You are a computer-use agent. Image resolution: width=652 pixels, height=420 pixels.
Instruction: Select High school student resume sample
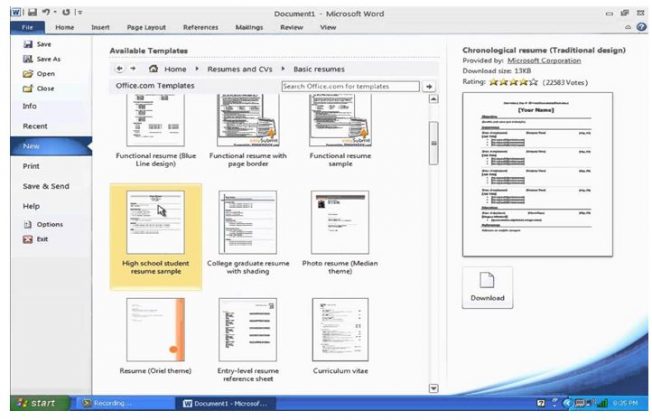coord(156,236)
